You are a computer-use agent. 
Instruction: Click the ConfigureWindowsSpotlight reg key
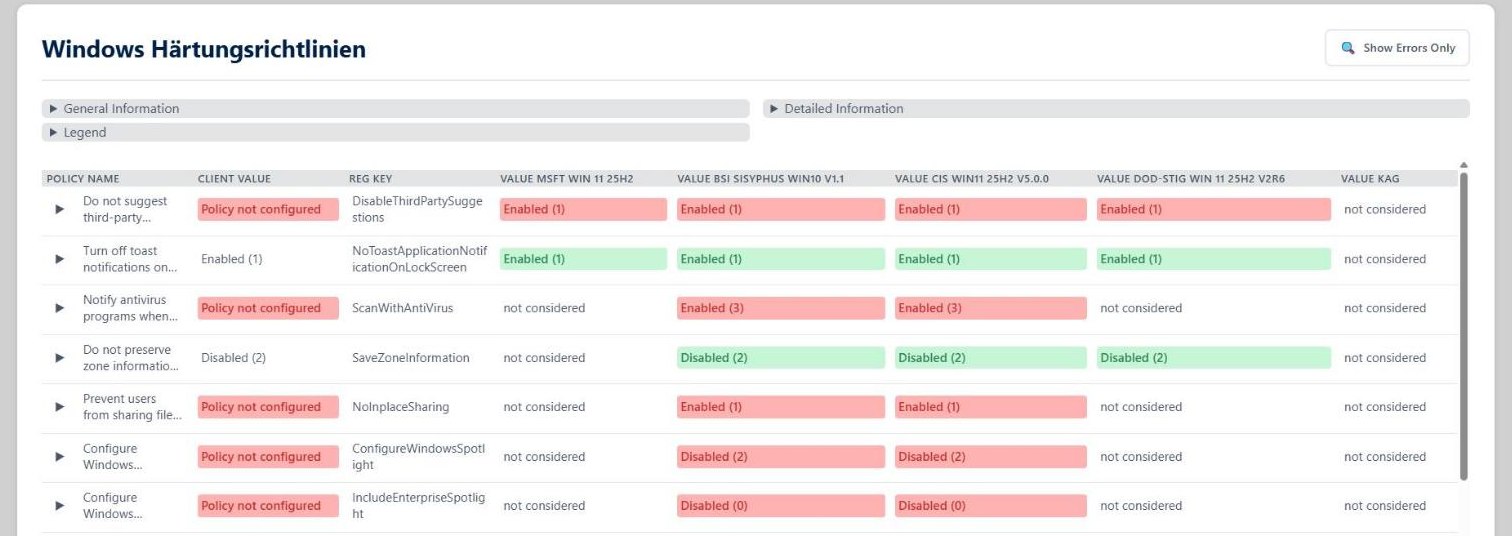tap(418, 457)
